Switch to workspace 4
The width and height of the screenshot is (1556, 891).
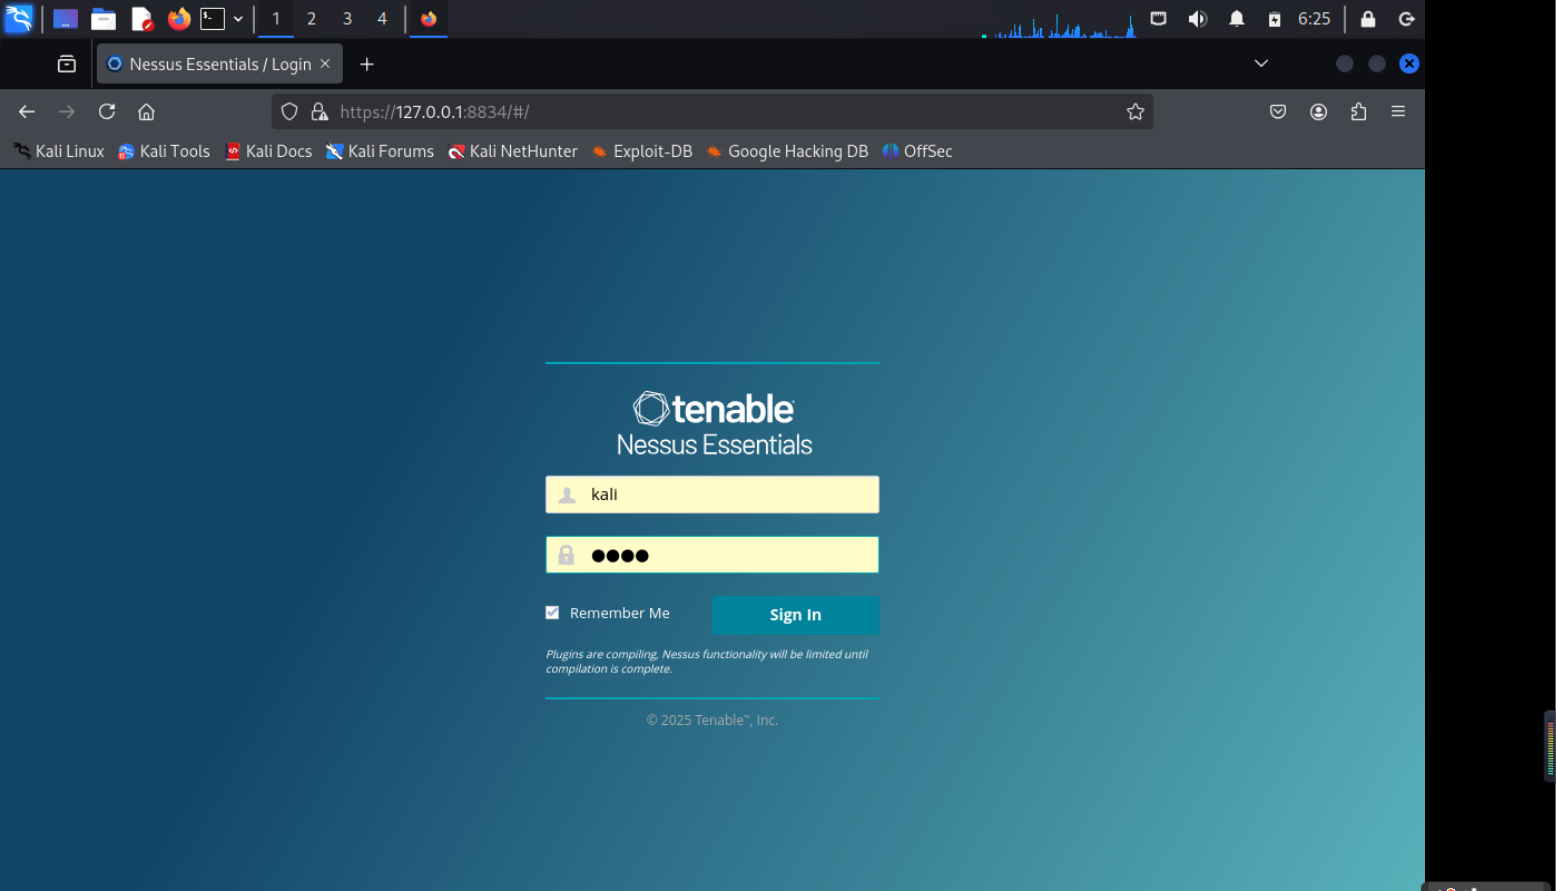382,19
